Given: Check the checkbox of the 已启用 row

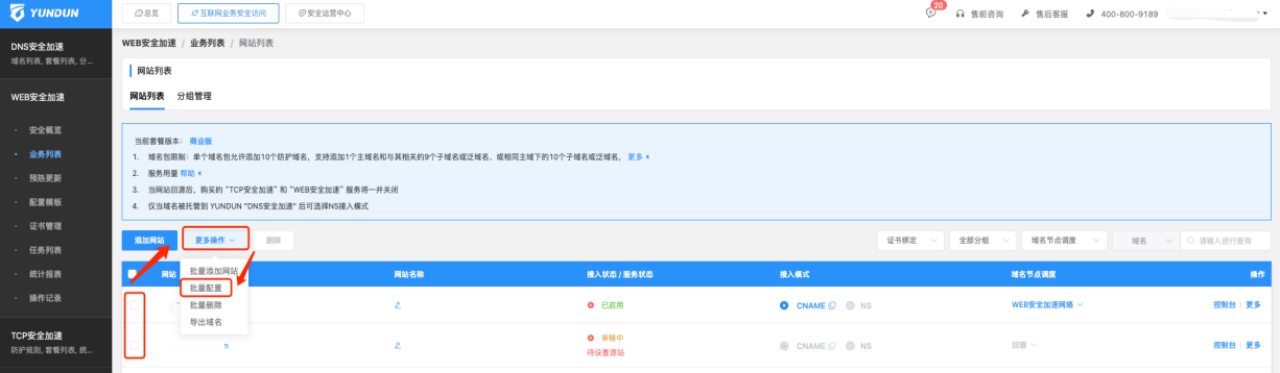Looking at the screenshot, I should [134, 304].
